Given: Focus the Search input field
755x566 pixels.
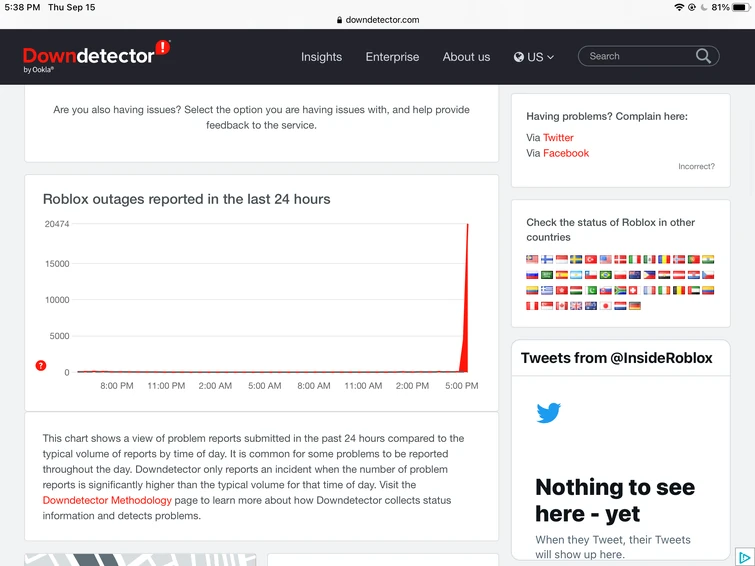Looking at the screenshot, I should 638,56.
